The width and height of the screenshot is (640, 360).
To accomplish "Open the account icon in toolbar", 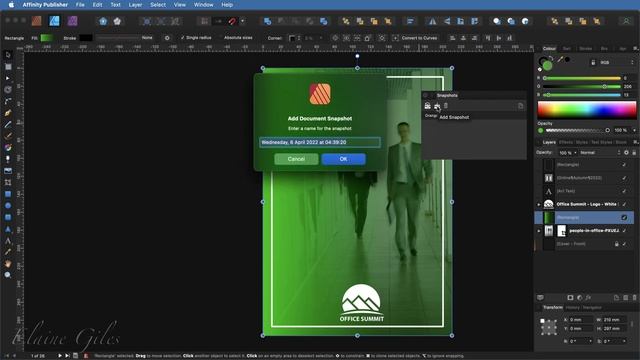I will pyautogui.click(x=626, y=21).
